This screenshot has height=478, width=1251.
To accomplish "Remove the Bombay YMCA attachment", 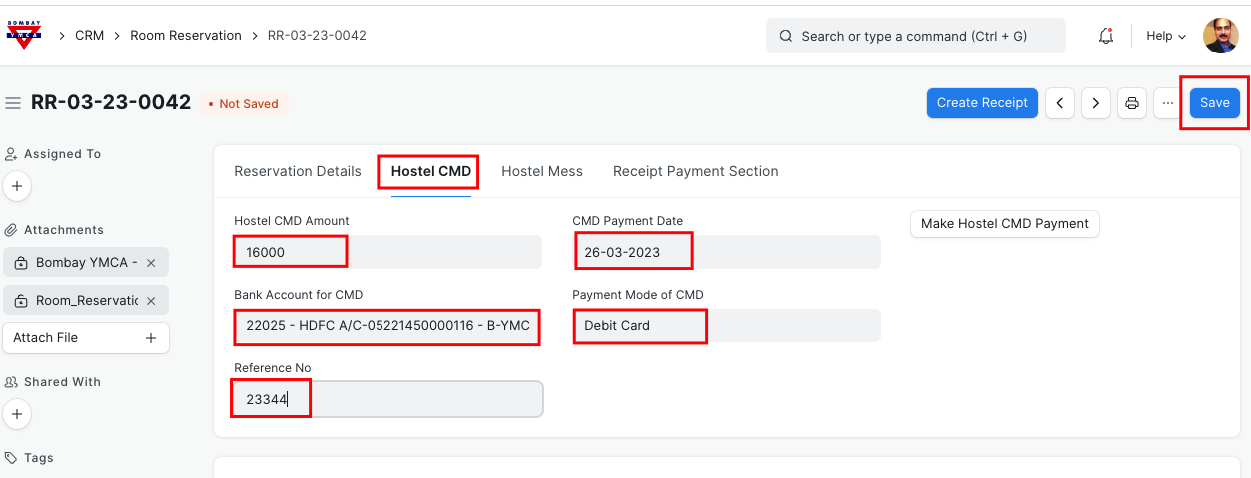I will pos(151,263).
